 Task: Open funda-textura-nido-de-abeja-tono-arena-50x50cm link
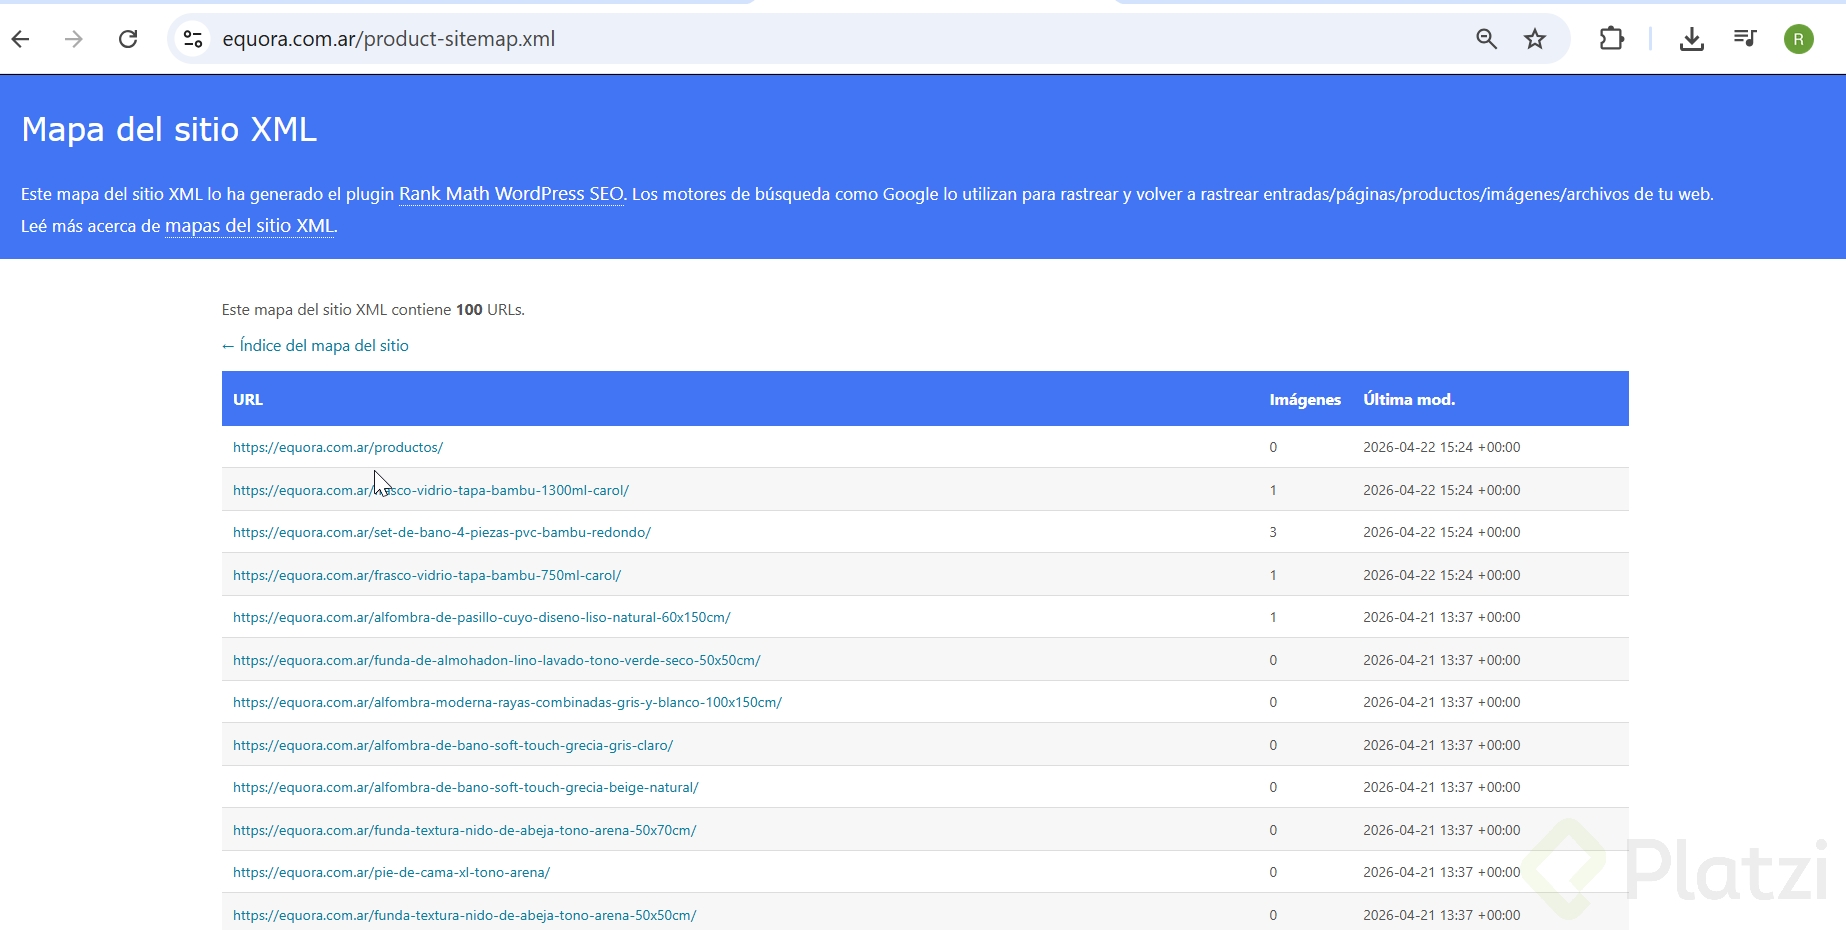[x=465, y=915]
